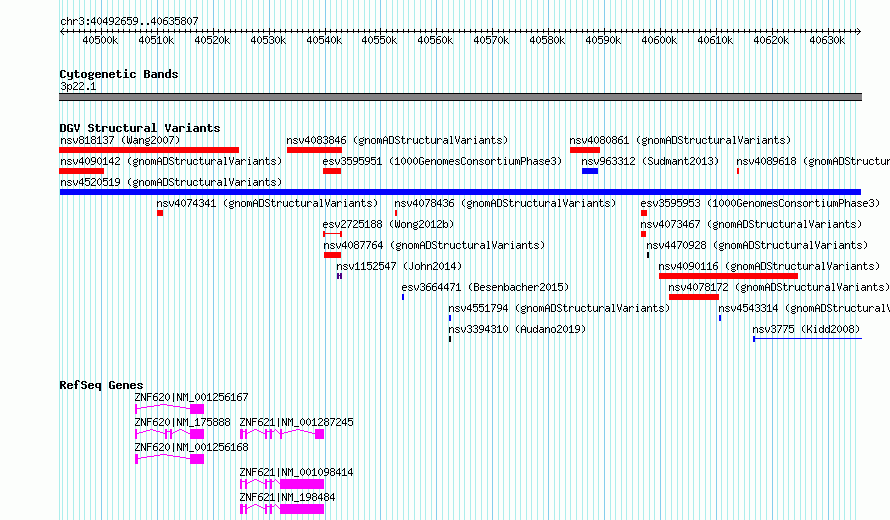Open nsv963312 (Sudmant2013) label
The height and width of the screenshot is (520, 890).
650,161
